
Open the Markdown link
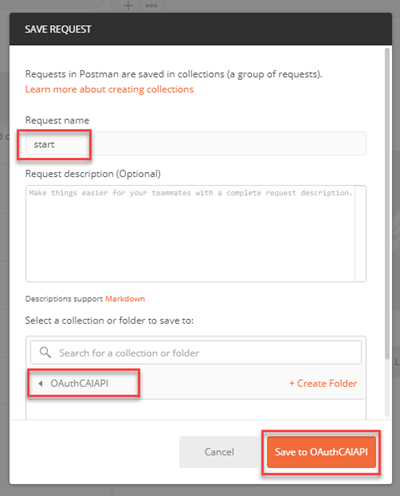coord(125,299)
